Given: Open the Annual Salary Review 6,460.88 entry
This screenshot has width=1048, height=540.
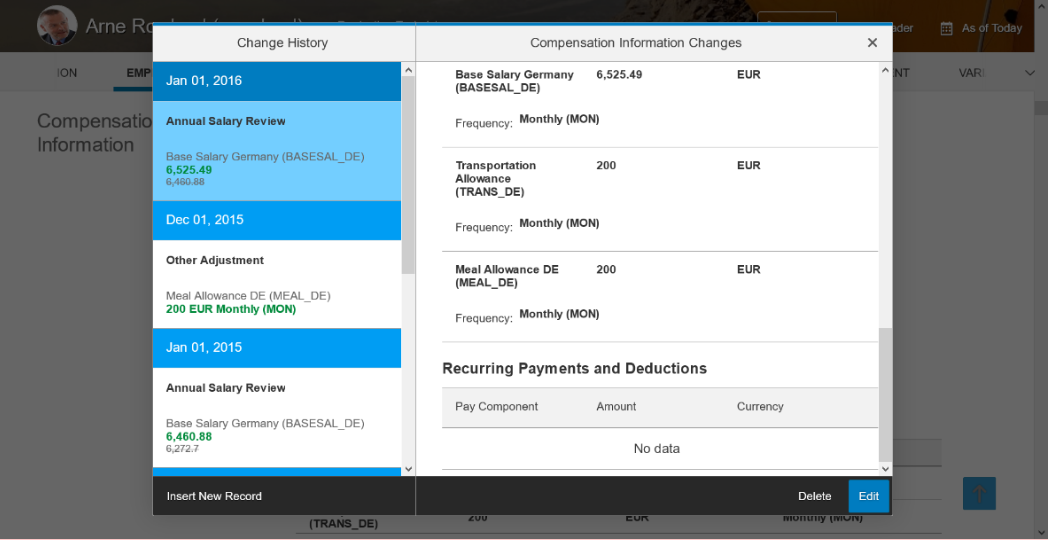Looking at the screenshot, I should (x=277, y=418).
